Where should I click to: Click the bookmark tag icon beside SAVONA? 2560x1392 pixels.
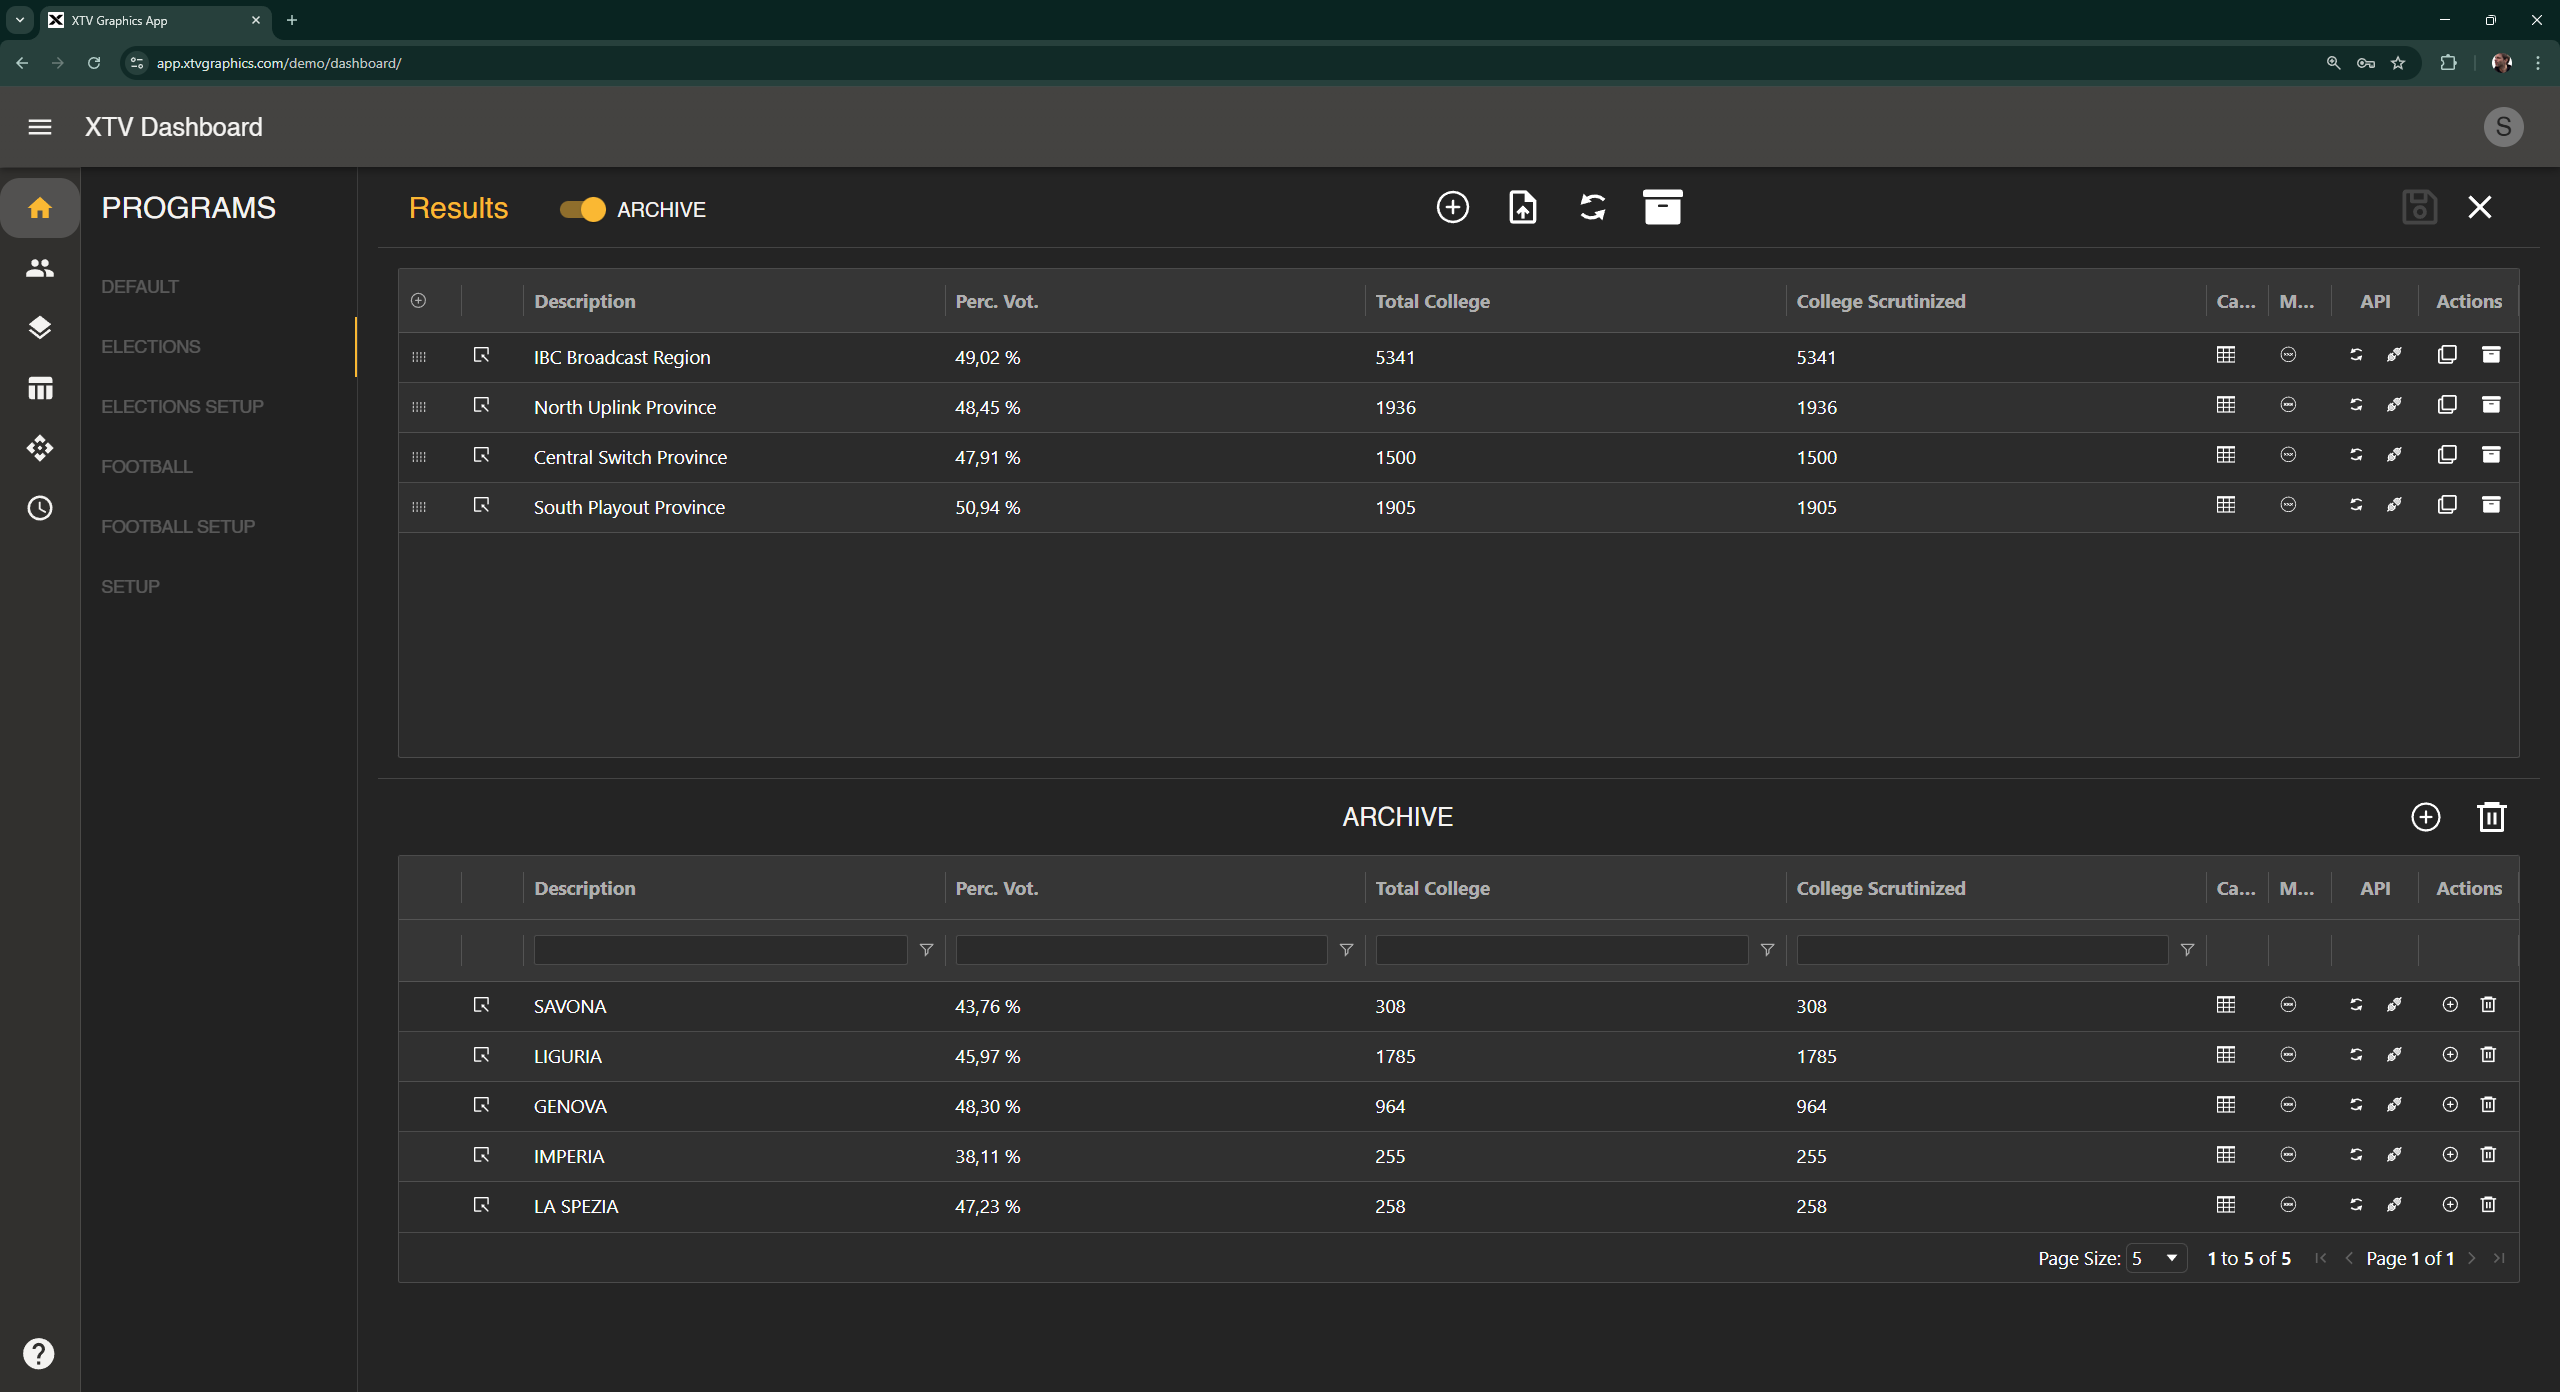[481, 1005]
